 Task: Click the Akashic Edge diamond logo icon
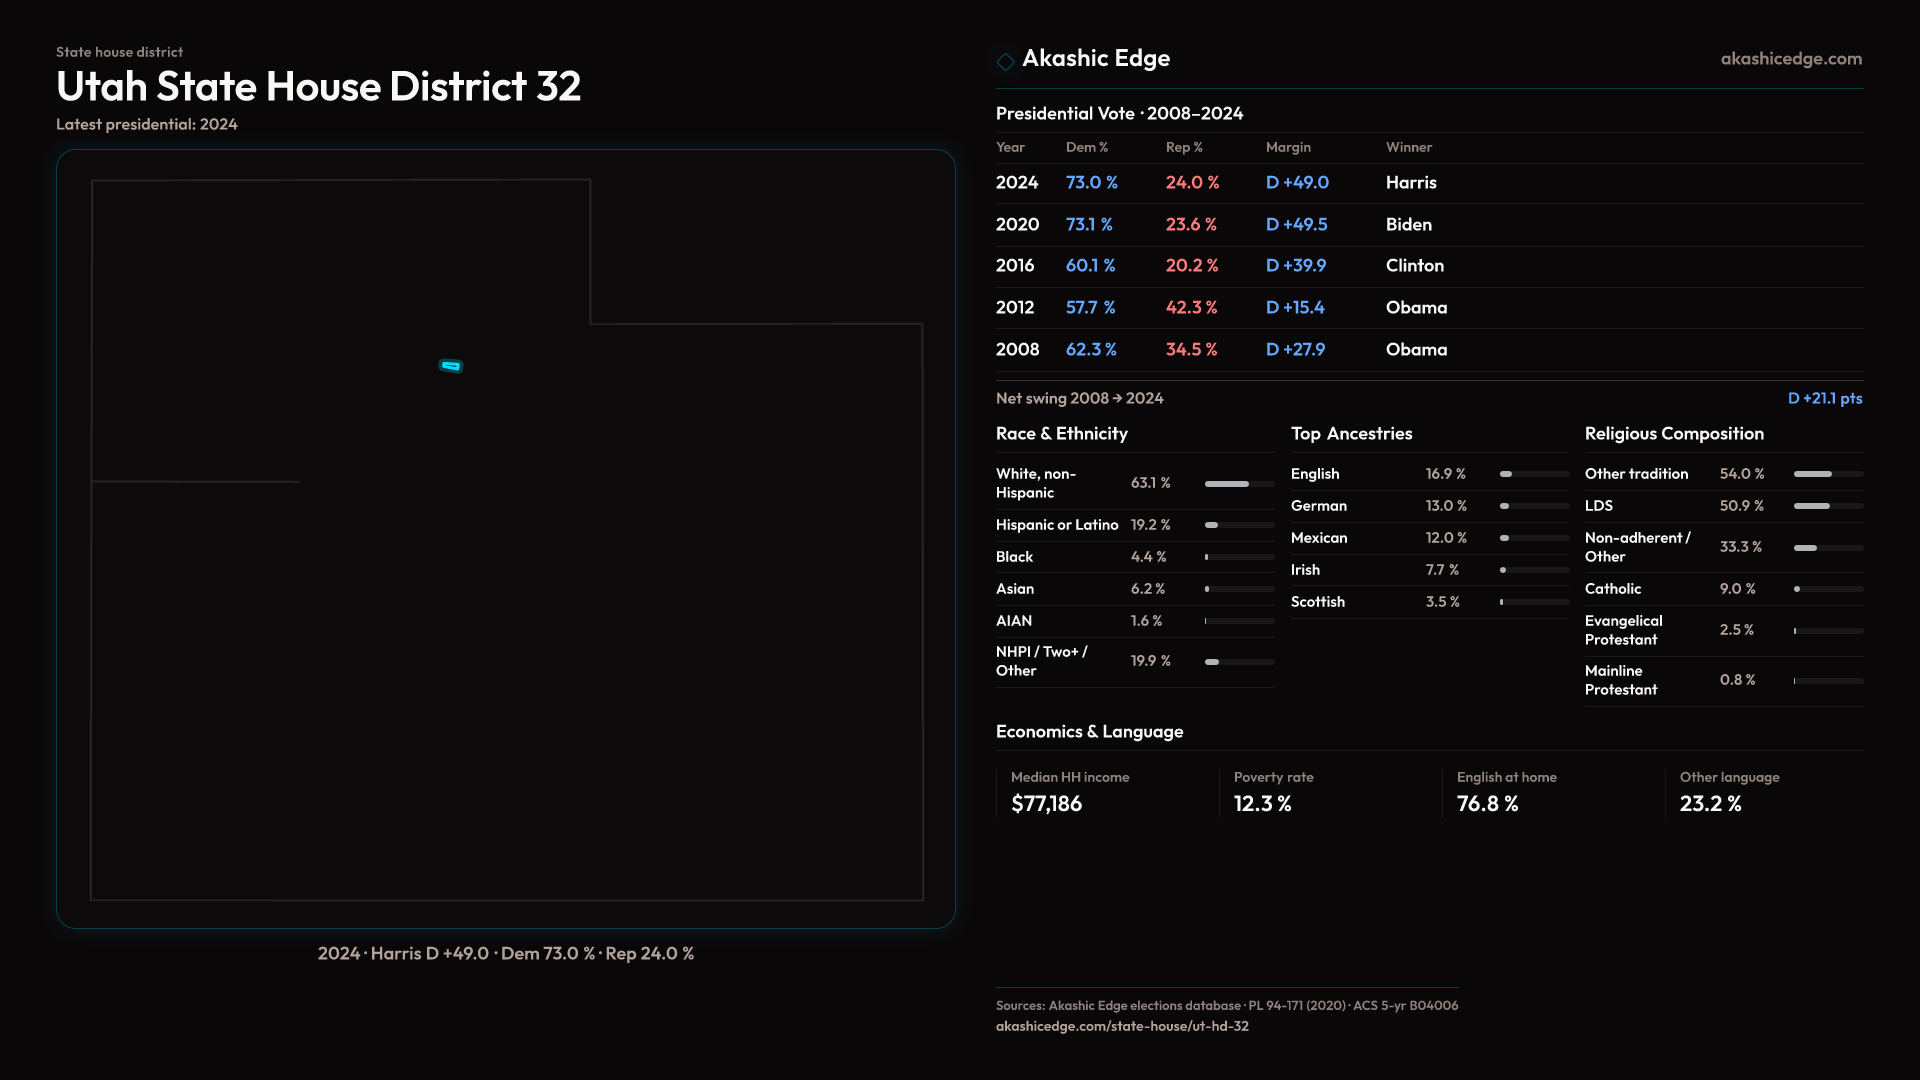tap(1005, 61)
